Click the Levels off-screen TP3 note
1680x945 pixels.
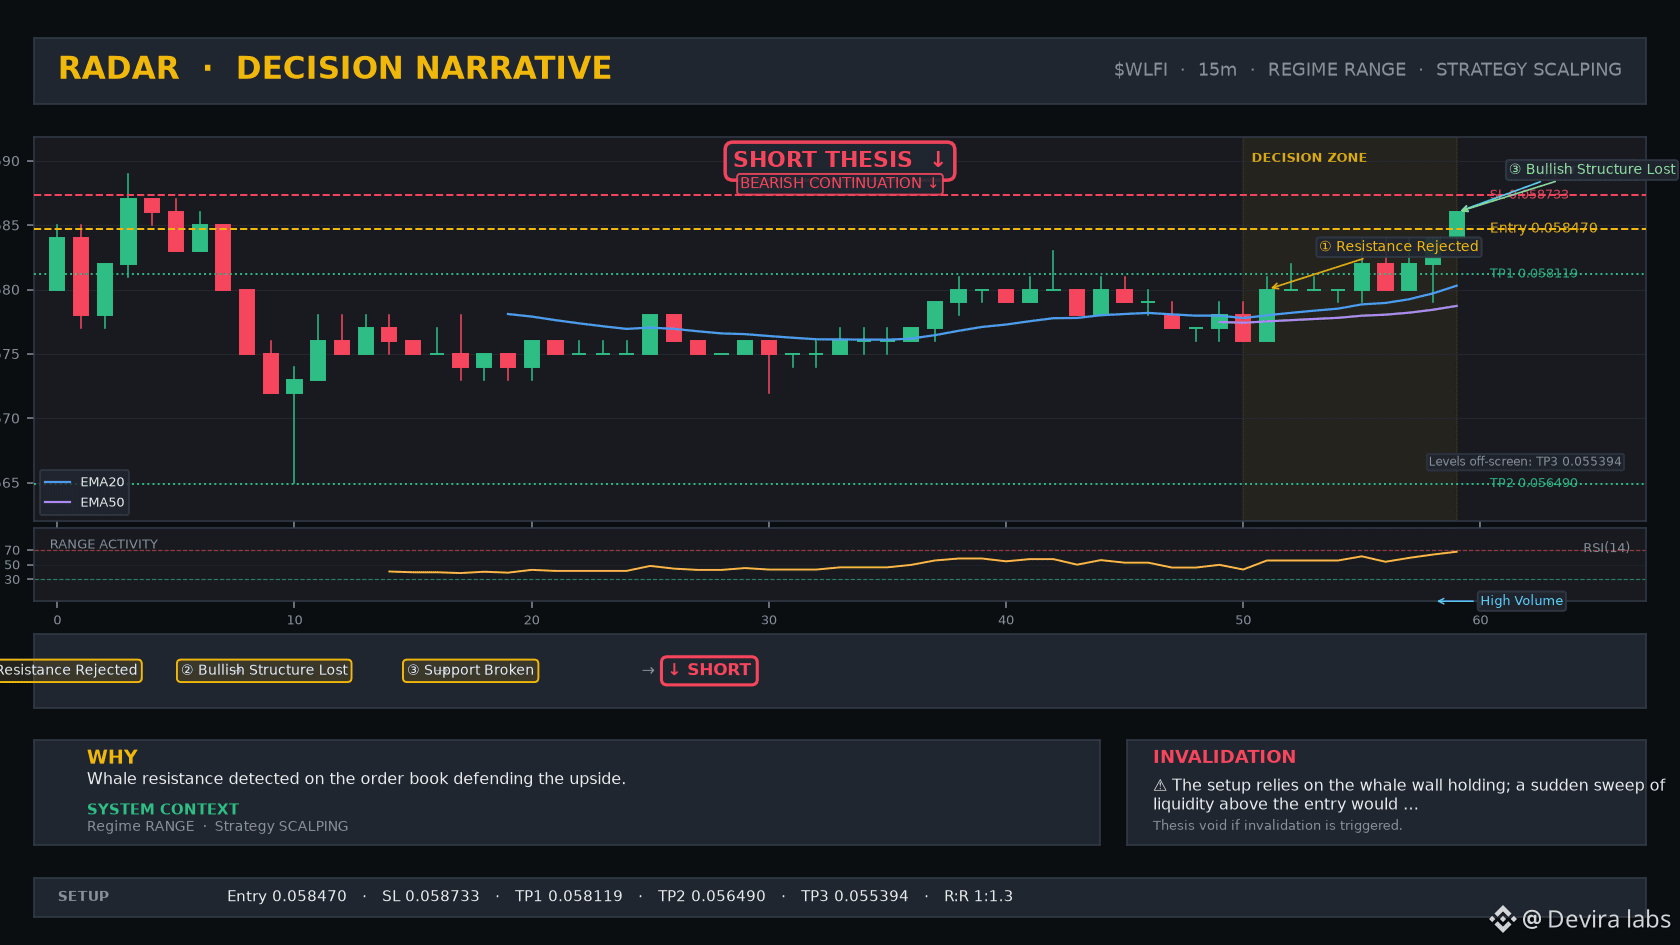click(1525, 461)
